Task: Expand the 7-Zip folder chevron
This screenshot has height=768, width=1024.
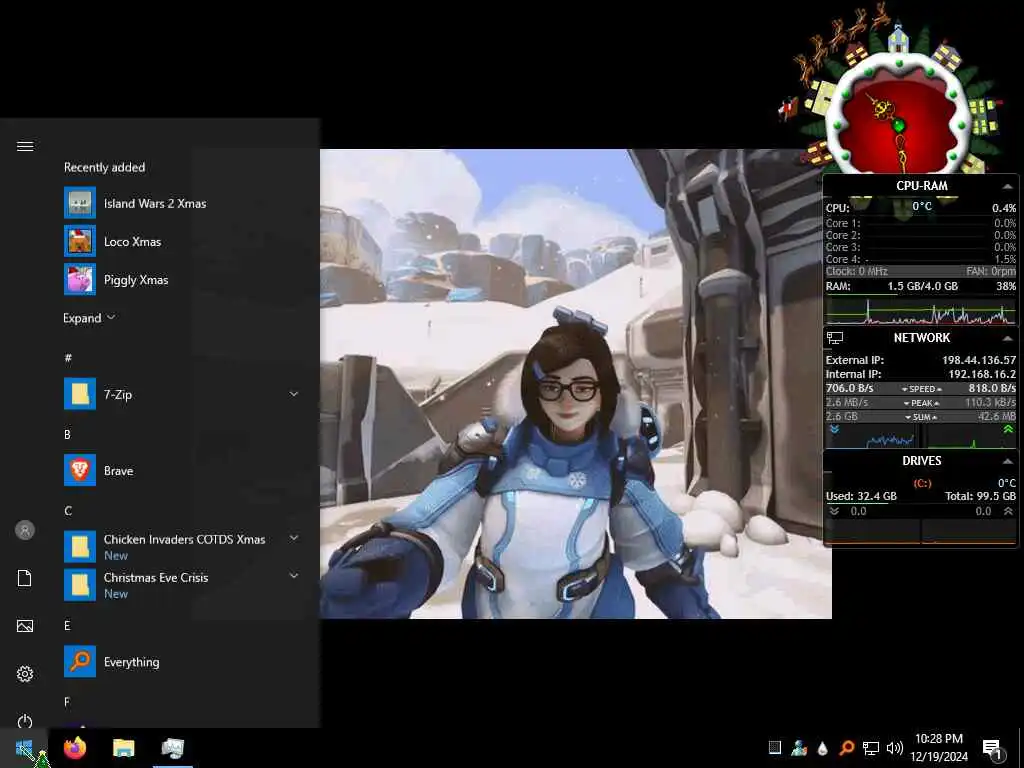Action: point(294,394)
